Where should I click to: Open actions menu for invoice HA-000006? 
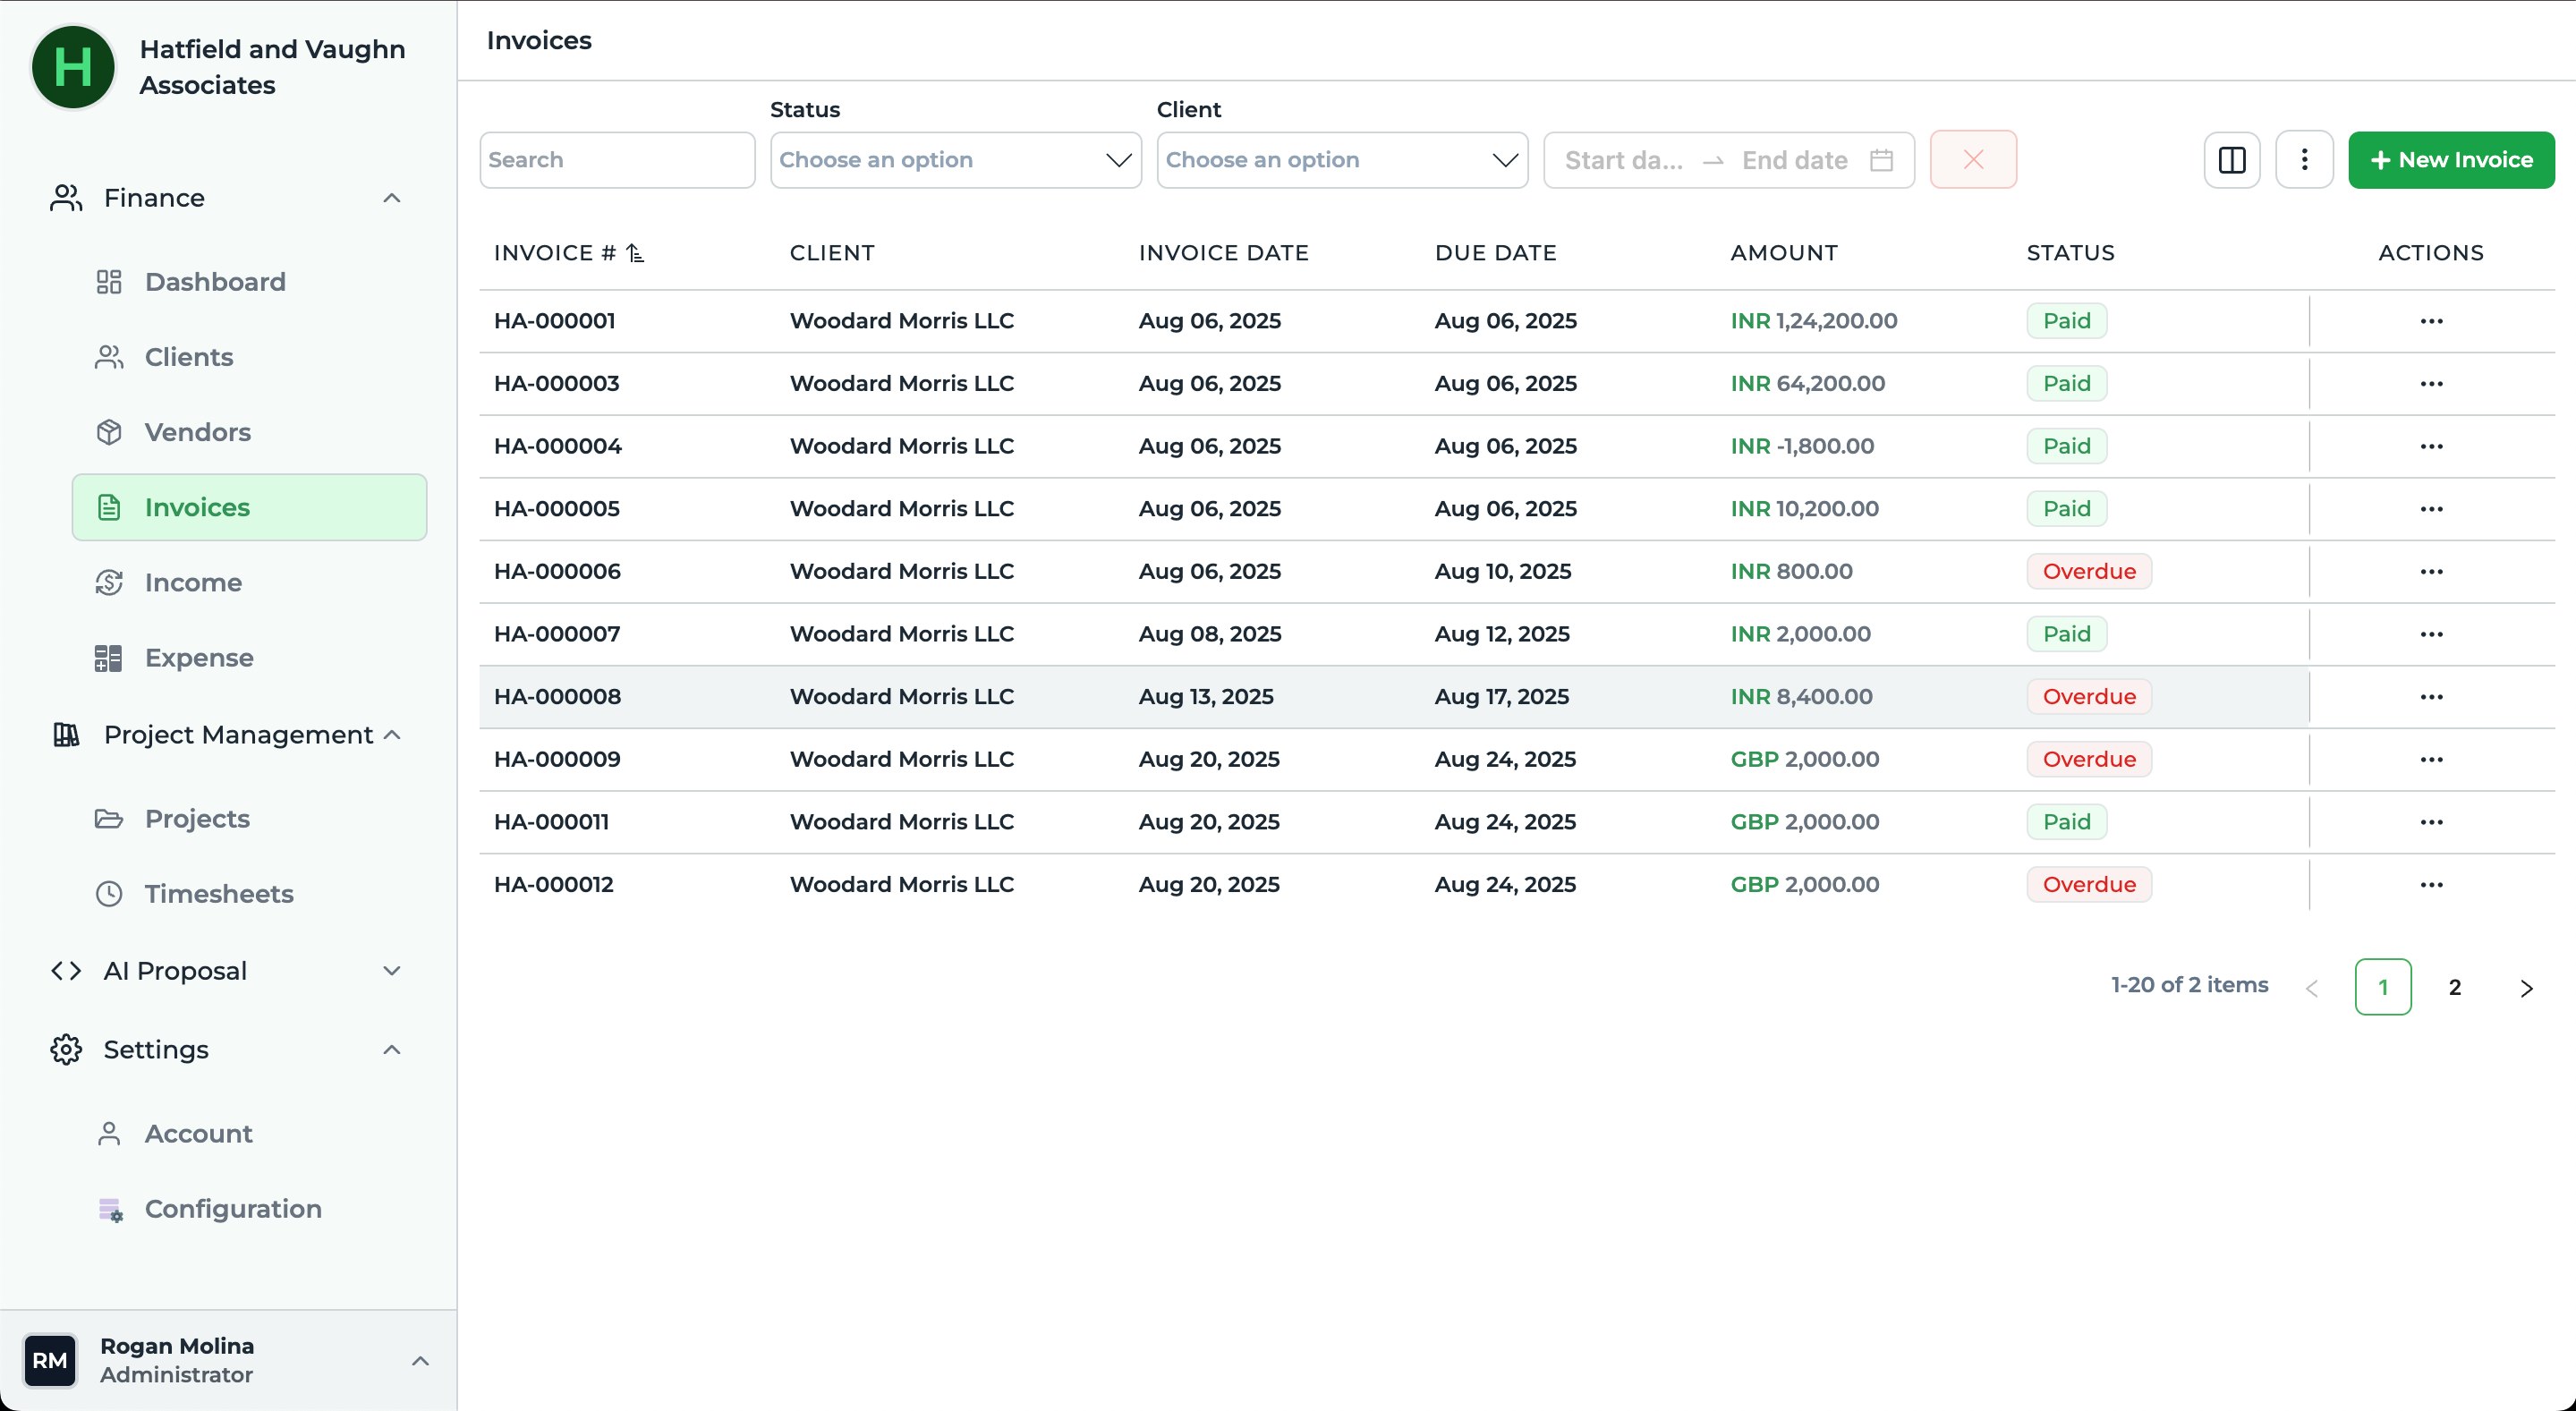point(2431,572)
